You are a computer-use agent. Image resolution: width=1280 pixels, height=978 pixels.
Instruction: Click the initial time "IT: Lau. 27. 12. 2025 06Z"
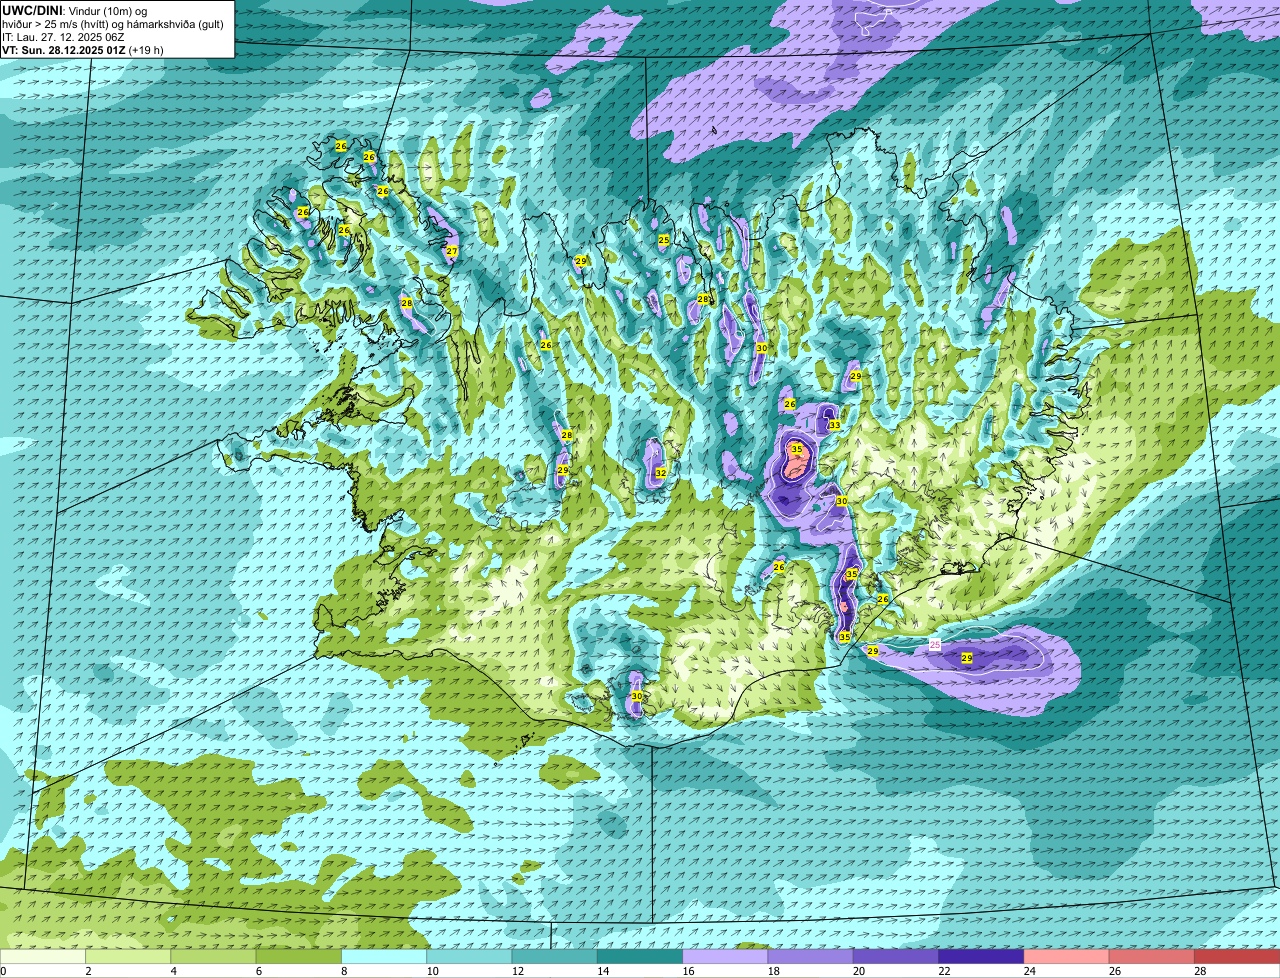click(63, 37)
